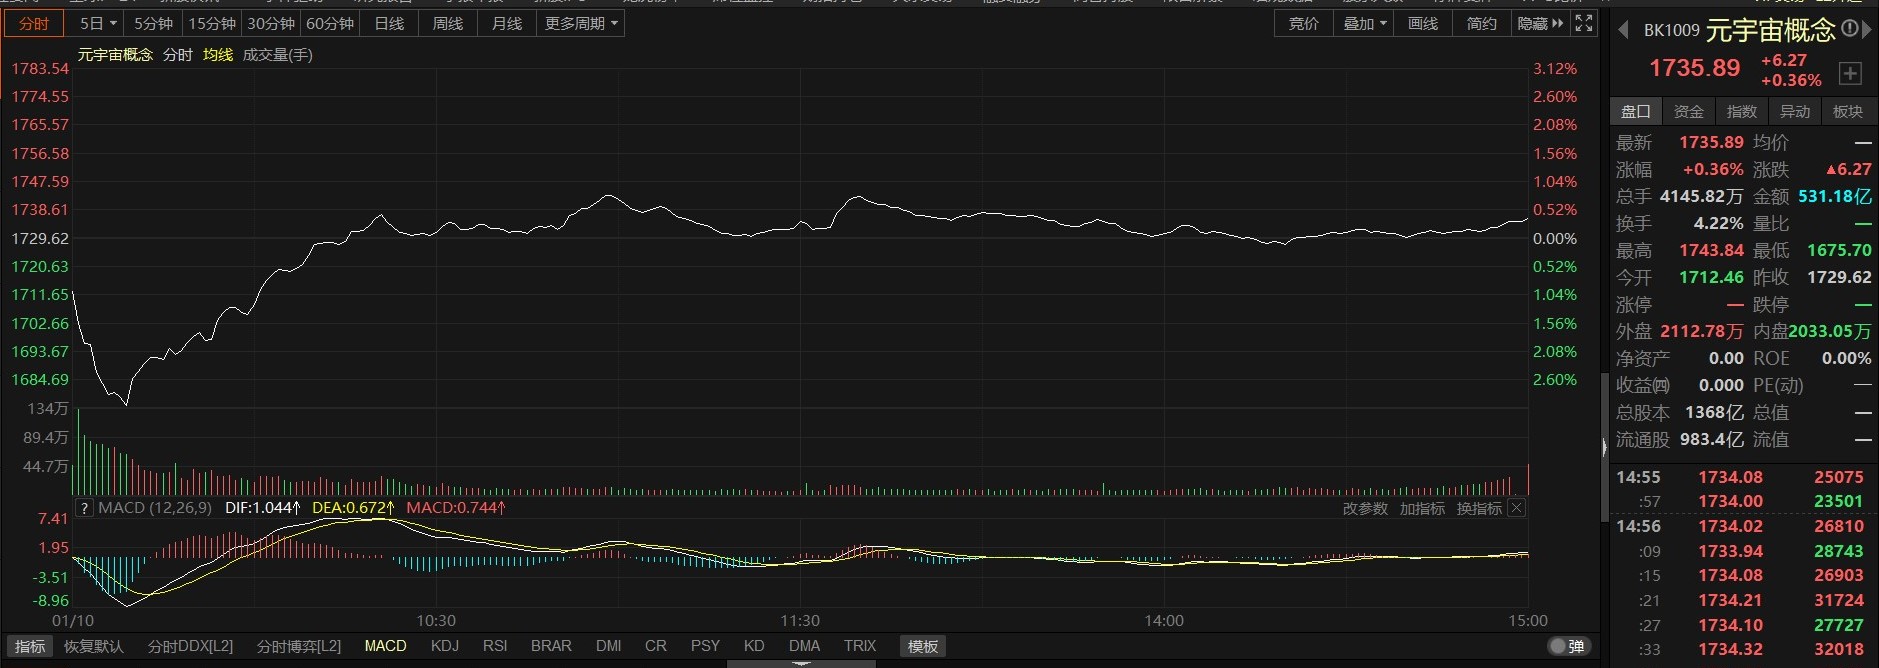Switch to 简约 simple view

click(1482, 23)
